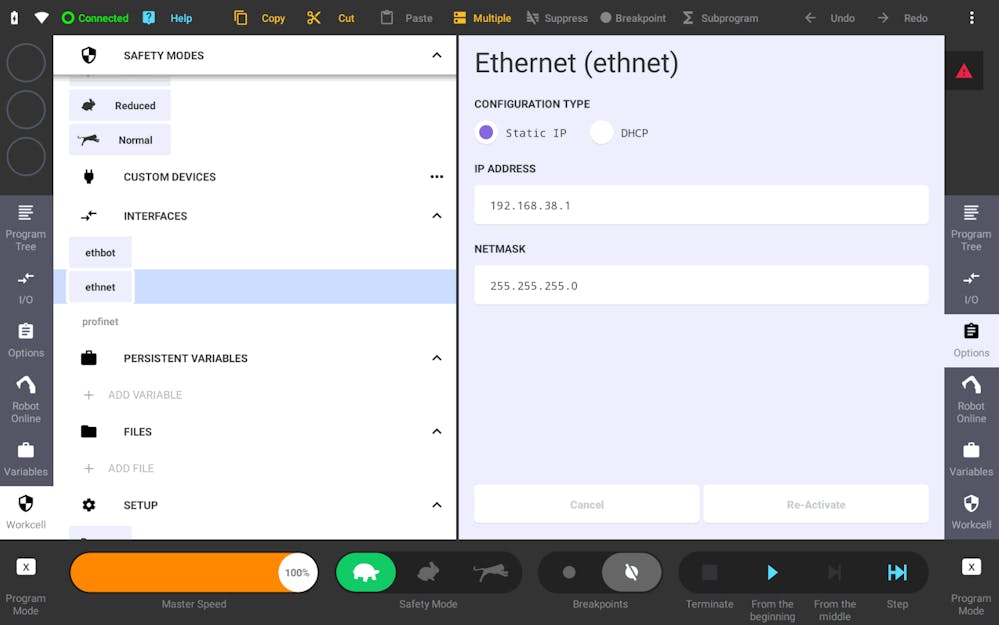This screenshot has height=625, width=999.
Task: Open the three-dot overflow menu
Action: [972, 18]
